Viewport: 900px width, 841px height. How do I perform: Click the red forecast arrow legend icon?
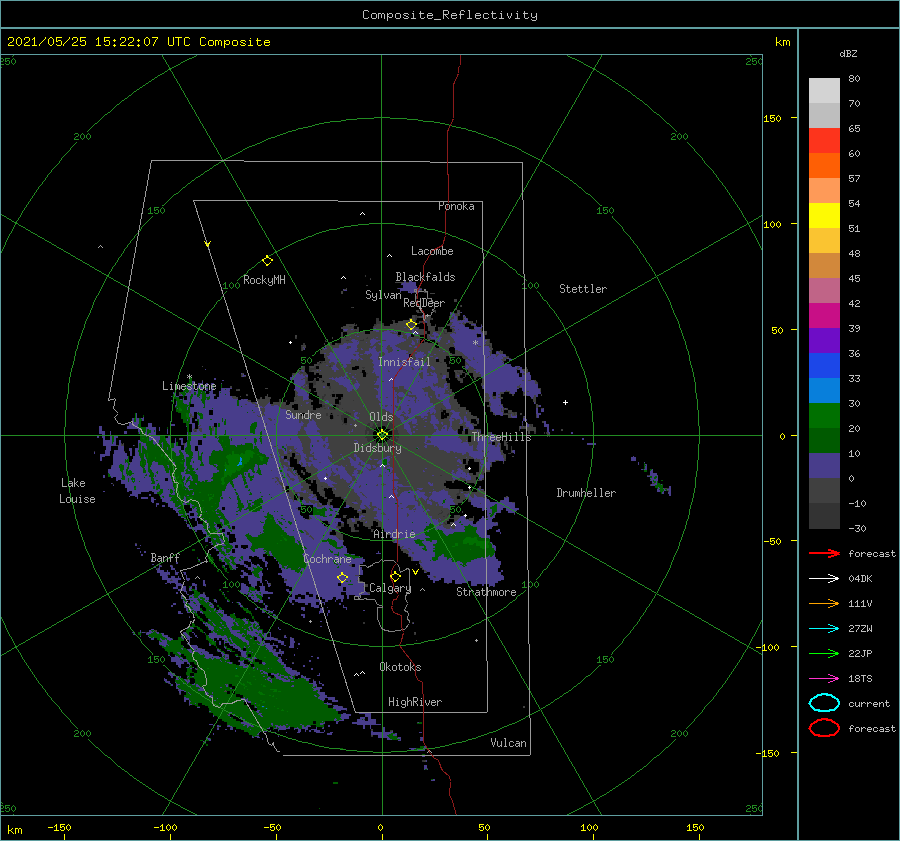[x=824, y=553]
